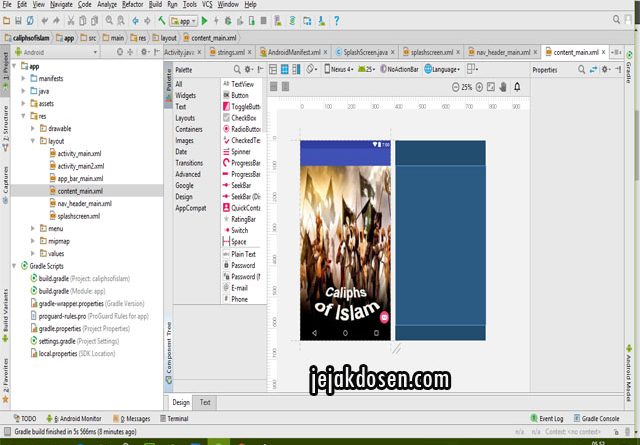
Task: Select the ToggleButton widget in Palette
Action: 242,107
